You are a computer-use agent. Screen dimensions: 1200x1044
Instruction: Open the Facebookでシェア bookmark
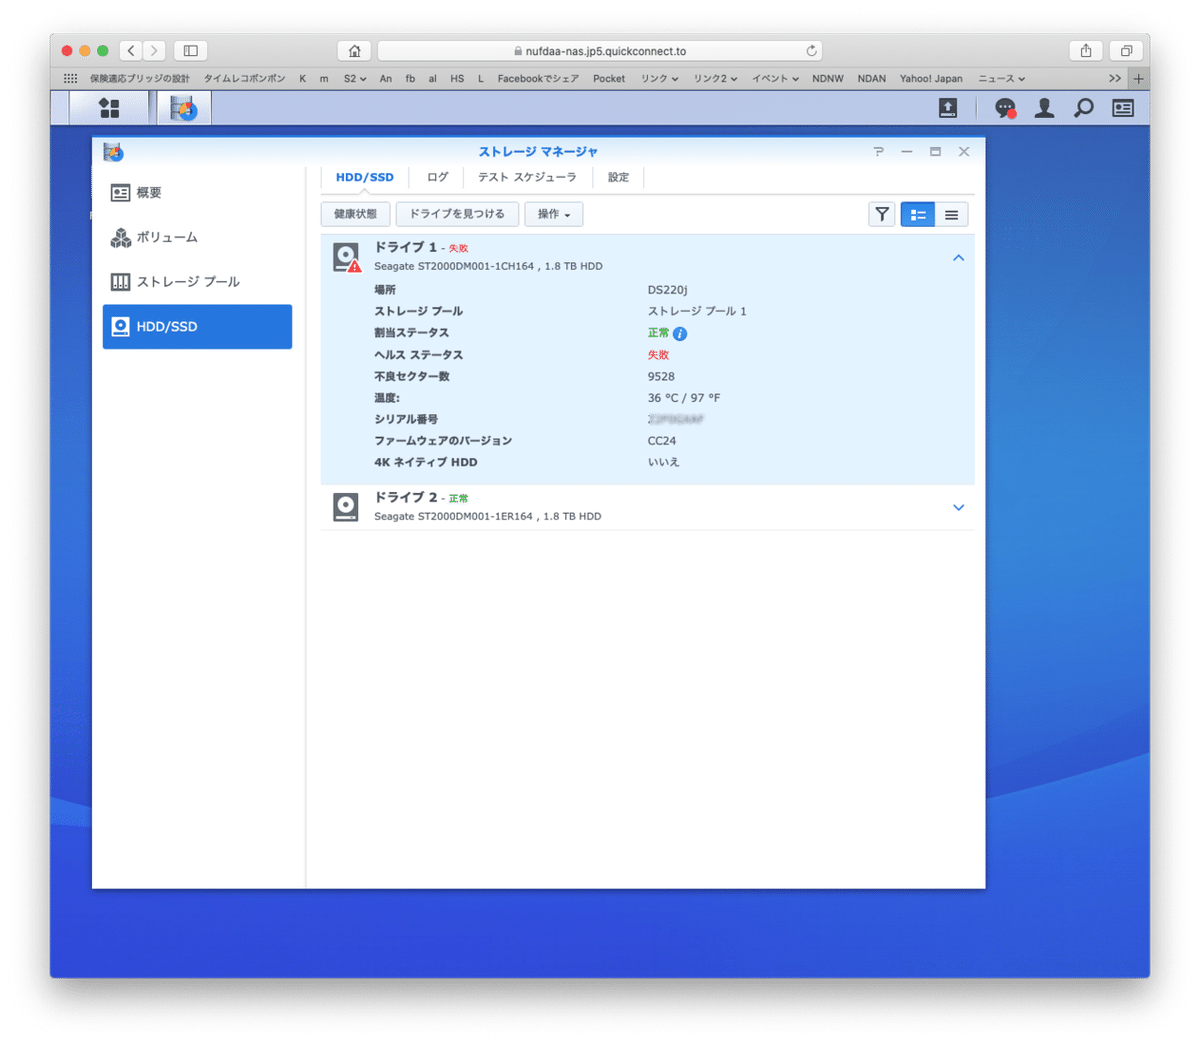click(538, 78)
